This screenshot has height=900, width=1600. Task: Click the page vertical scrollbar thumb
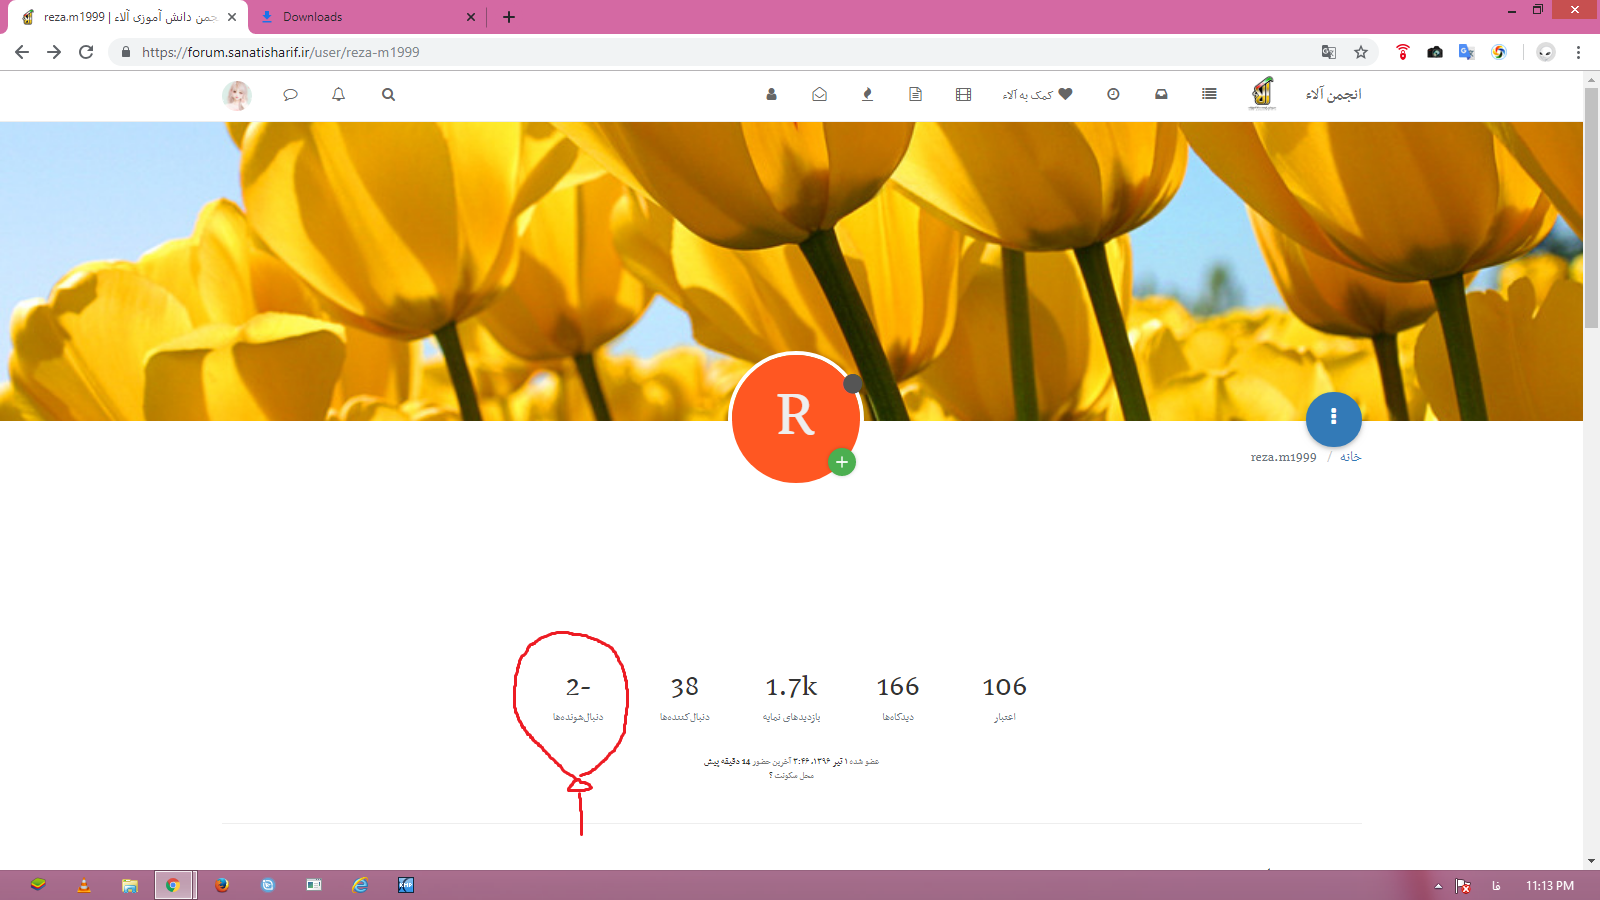(1591, 207)
